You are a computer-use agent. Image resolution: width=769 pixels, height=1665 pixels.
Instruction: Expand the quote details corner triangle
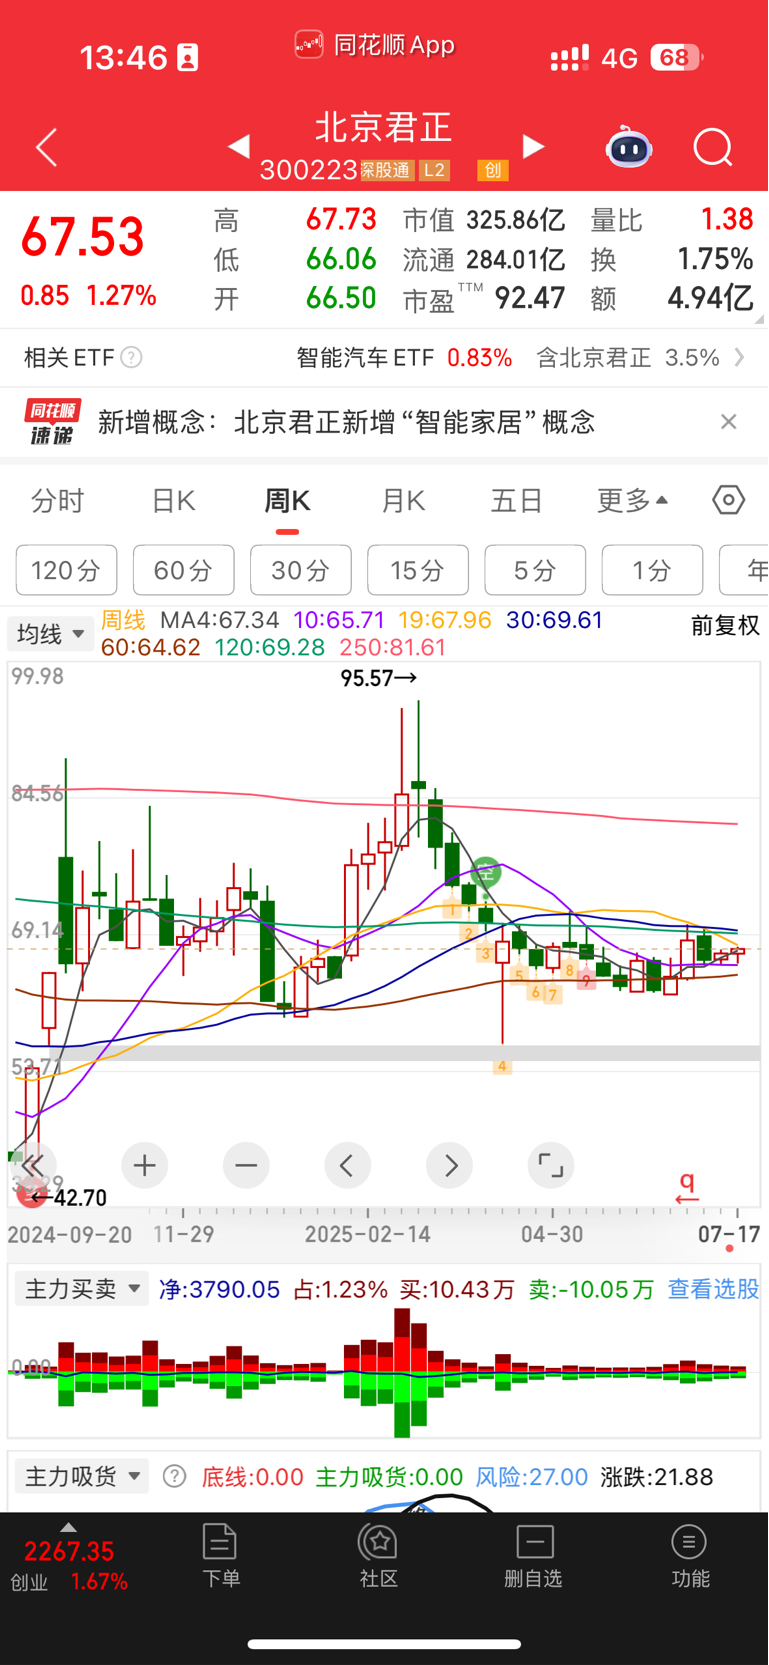758,319
